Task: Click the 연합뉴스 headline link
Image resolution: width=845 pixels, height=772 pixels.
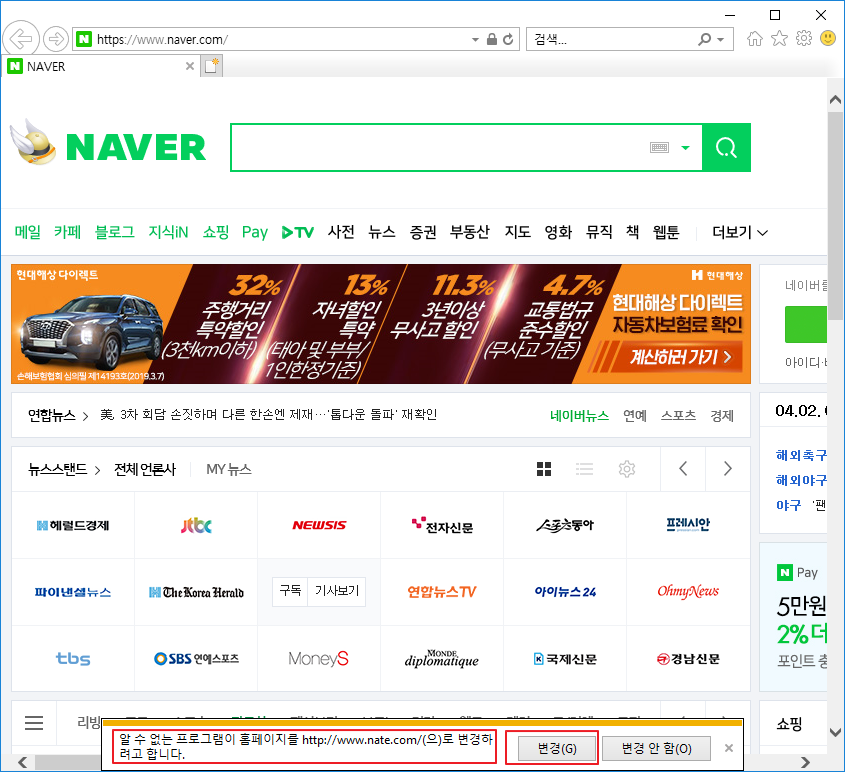Action: point(268,415)
